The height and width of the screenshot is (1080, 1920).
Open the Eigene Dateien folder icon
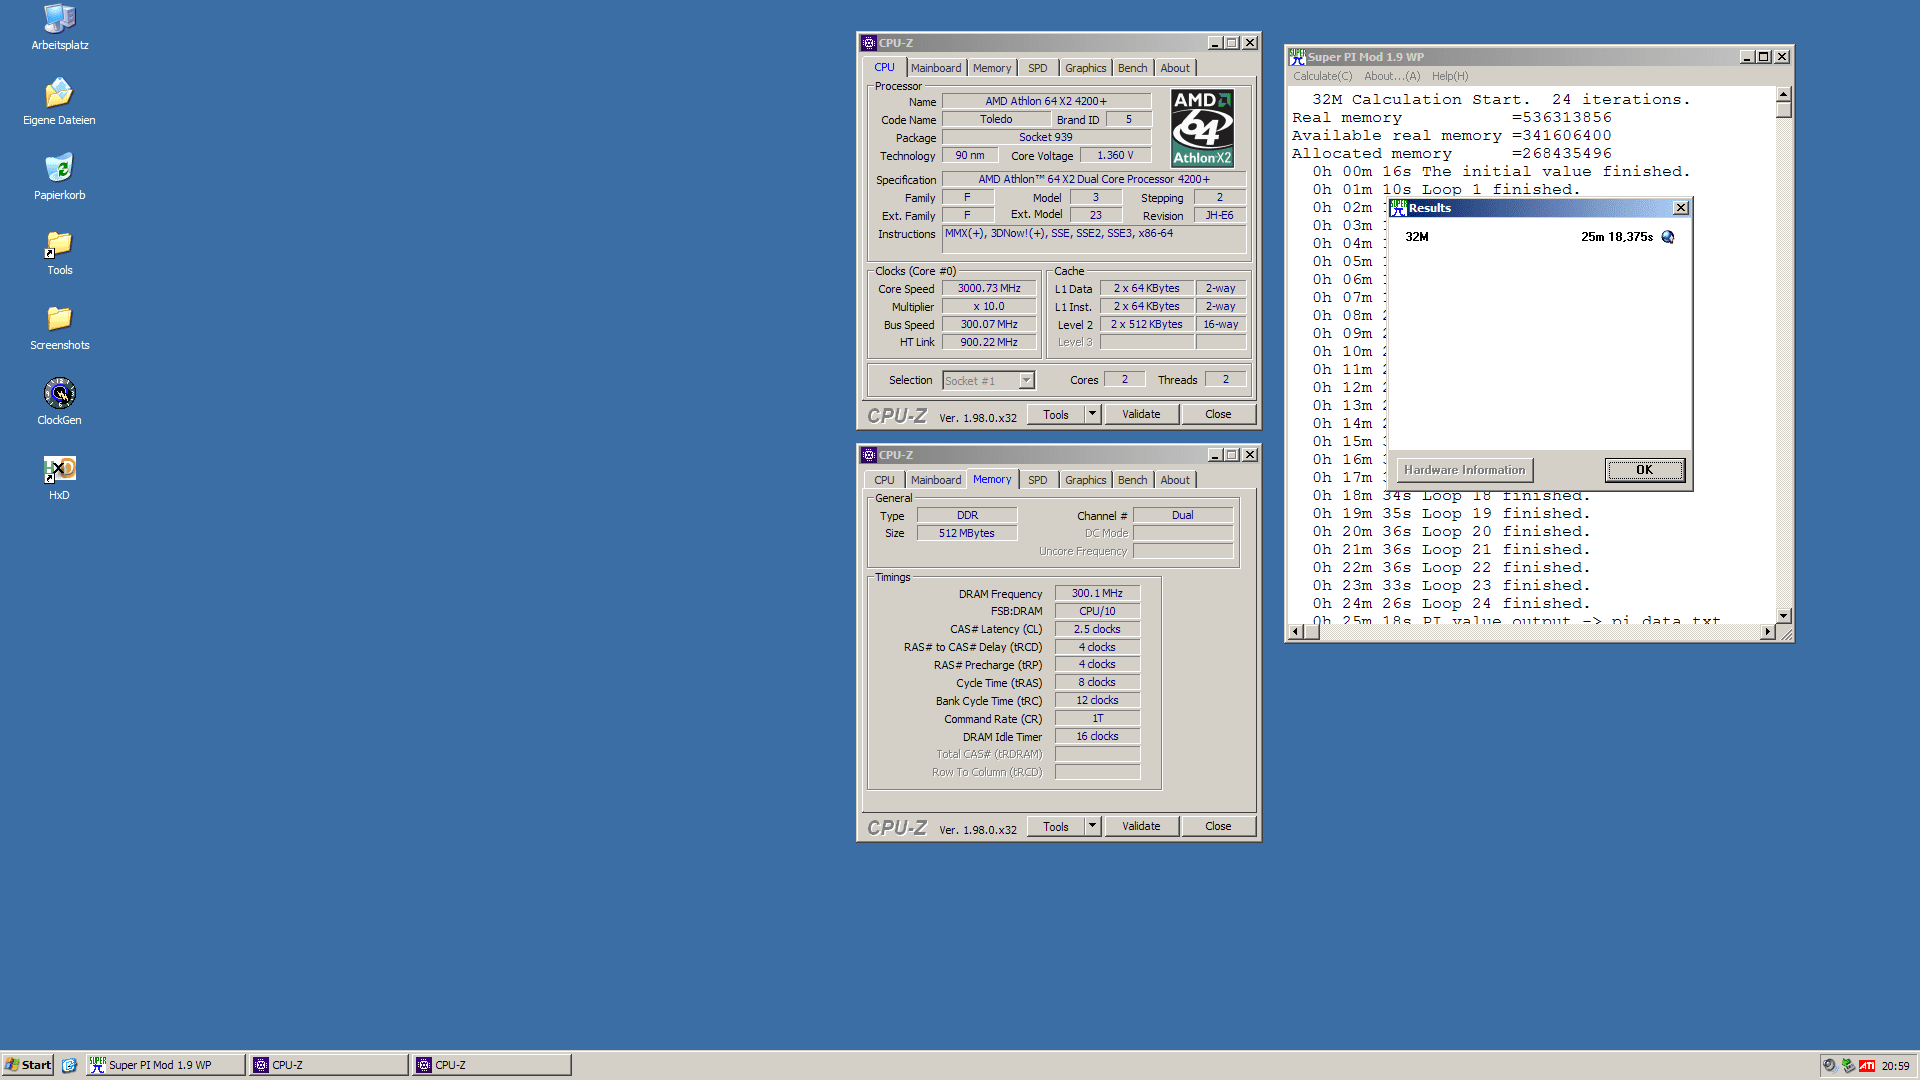point(60,101)
